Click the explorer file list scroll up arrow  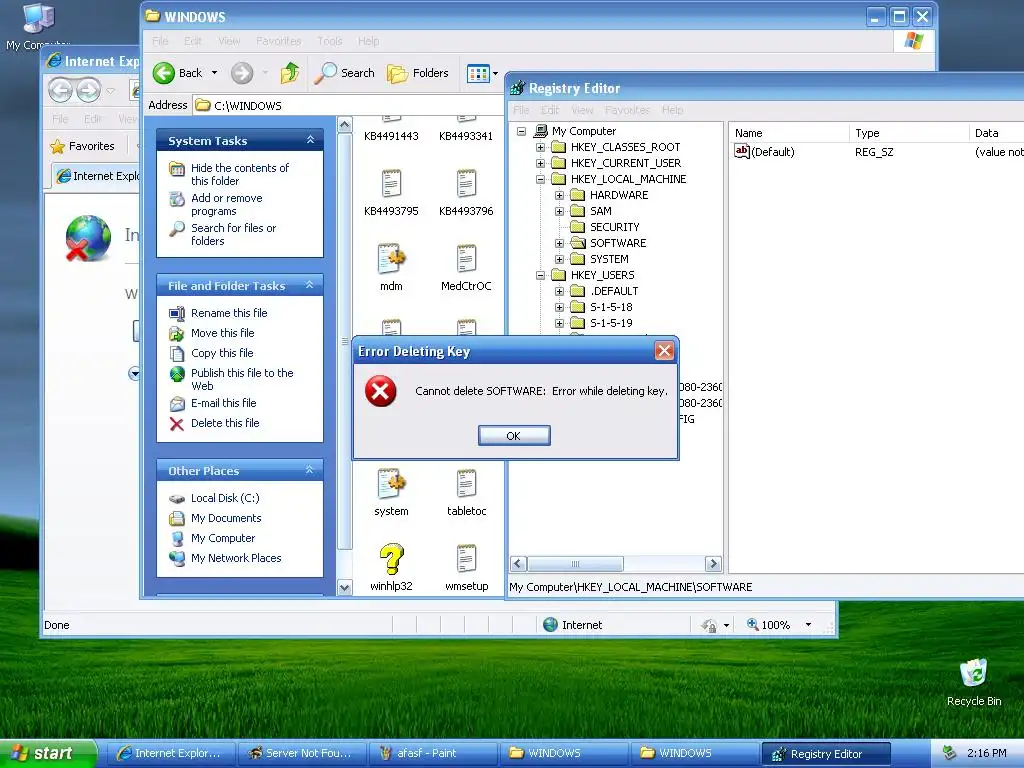coord(344,125)
